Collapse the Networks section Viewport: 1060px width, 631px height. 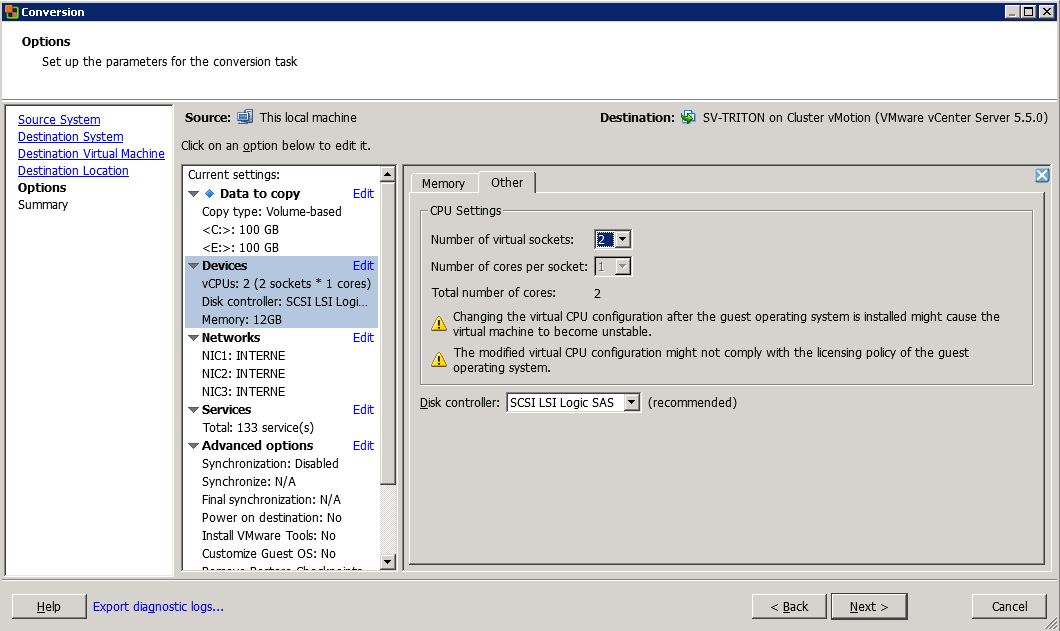click(x=193, y=337)
